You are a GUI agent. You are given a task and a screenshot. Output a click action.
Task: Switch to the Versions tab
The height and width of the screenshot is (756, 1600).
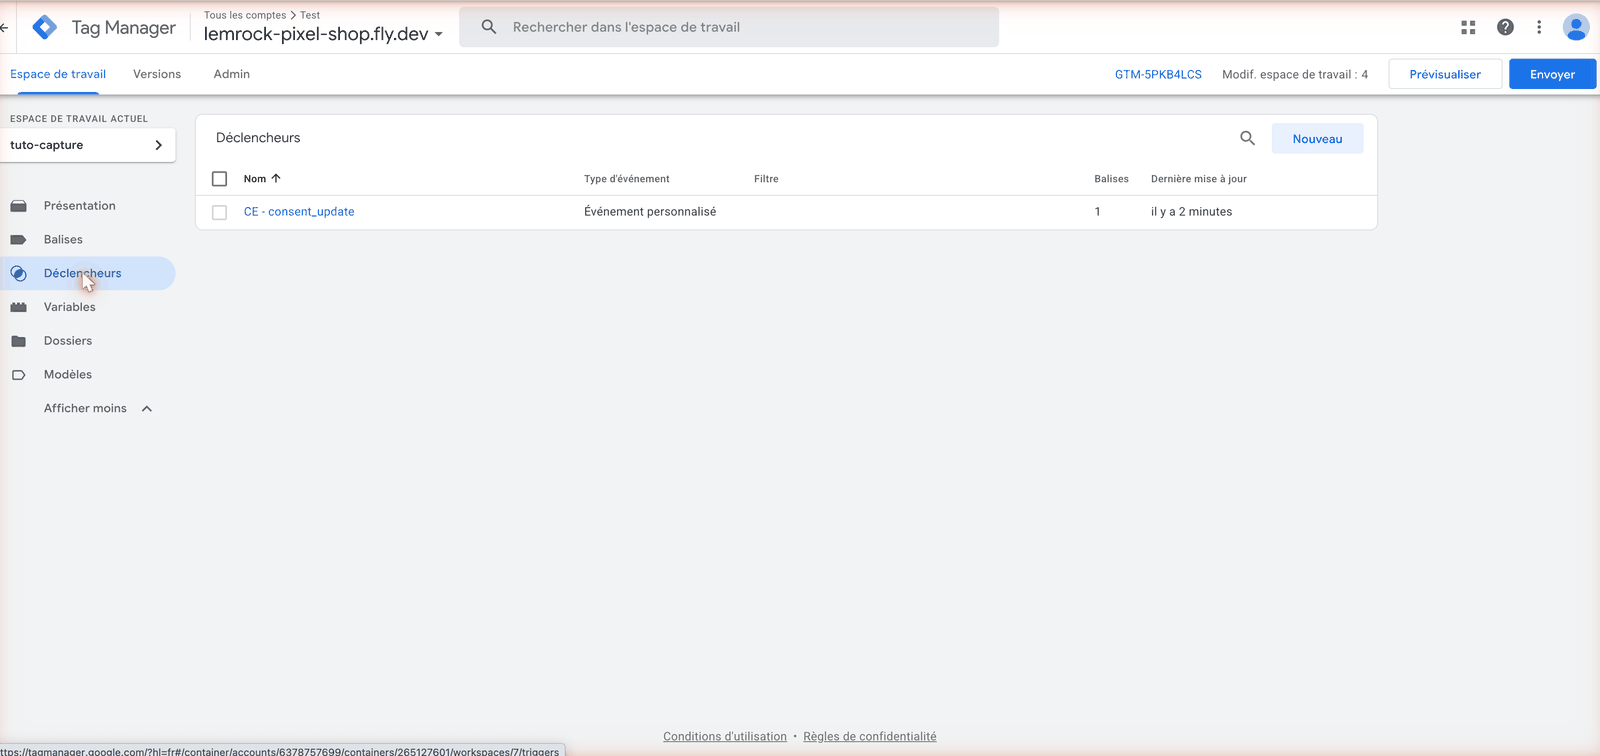click(157, 74)
